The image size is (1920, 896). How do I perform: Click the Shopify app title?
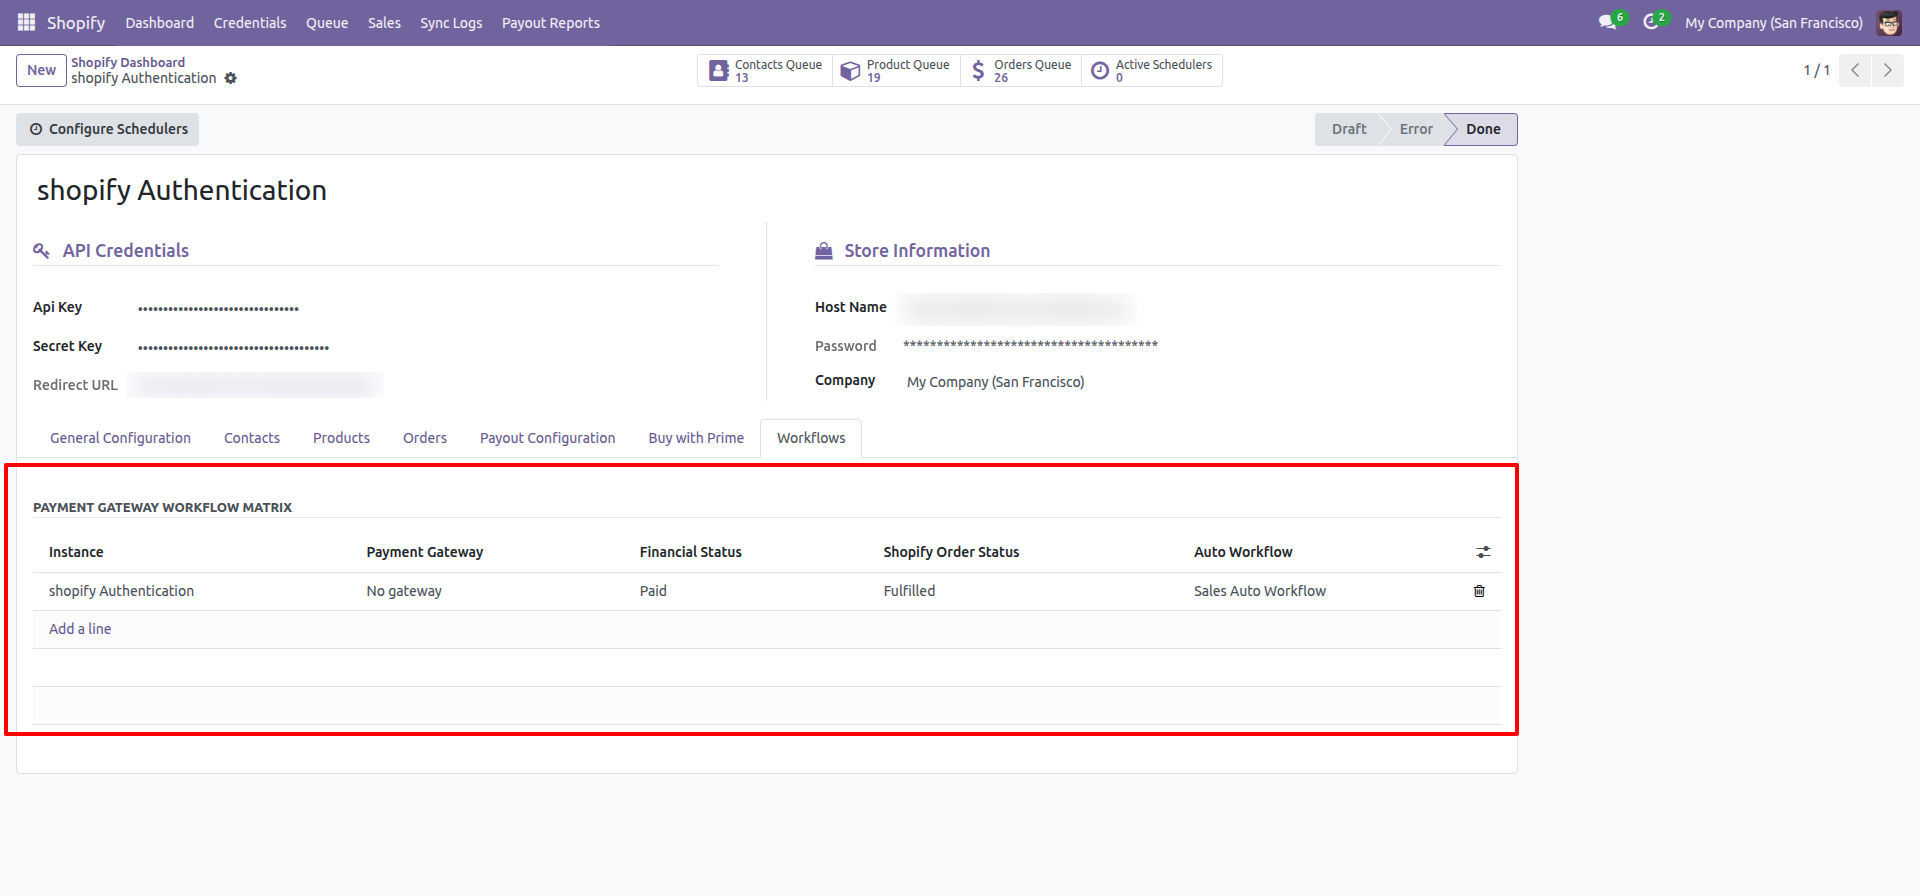pyautogui.click(x=76, y=22)
